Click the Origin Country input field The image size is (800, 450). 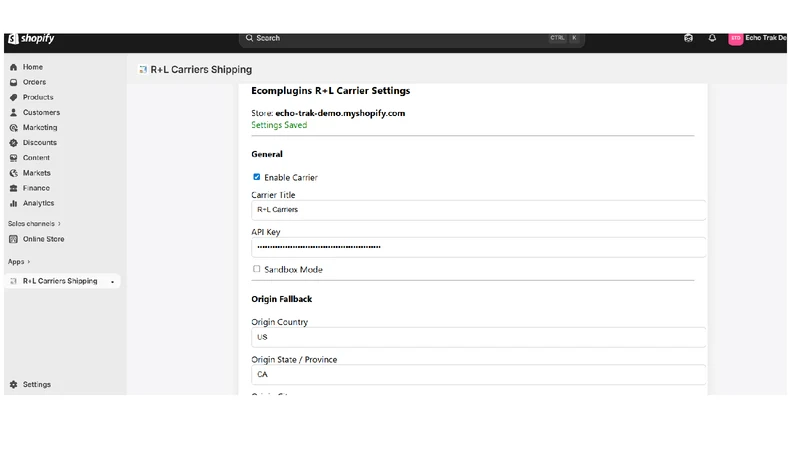tap(479, 337)
